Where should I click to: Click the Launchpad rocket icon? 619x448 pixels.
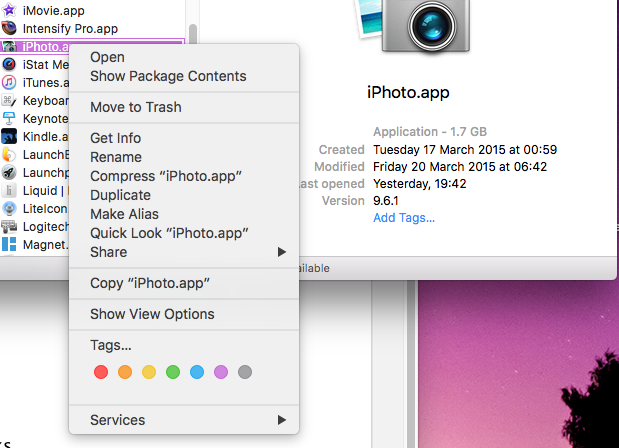pyautogui.click(x=9, y=172)
